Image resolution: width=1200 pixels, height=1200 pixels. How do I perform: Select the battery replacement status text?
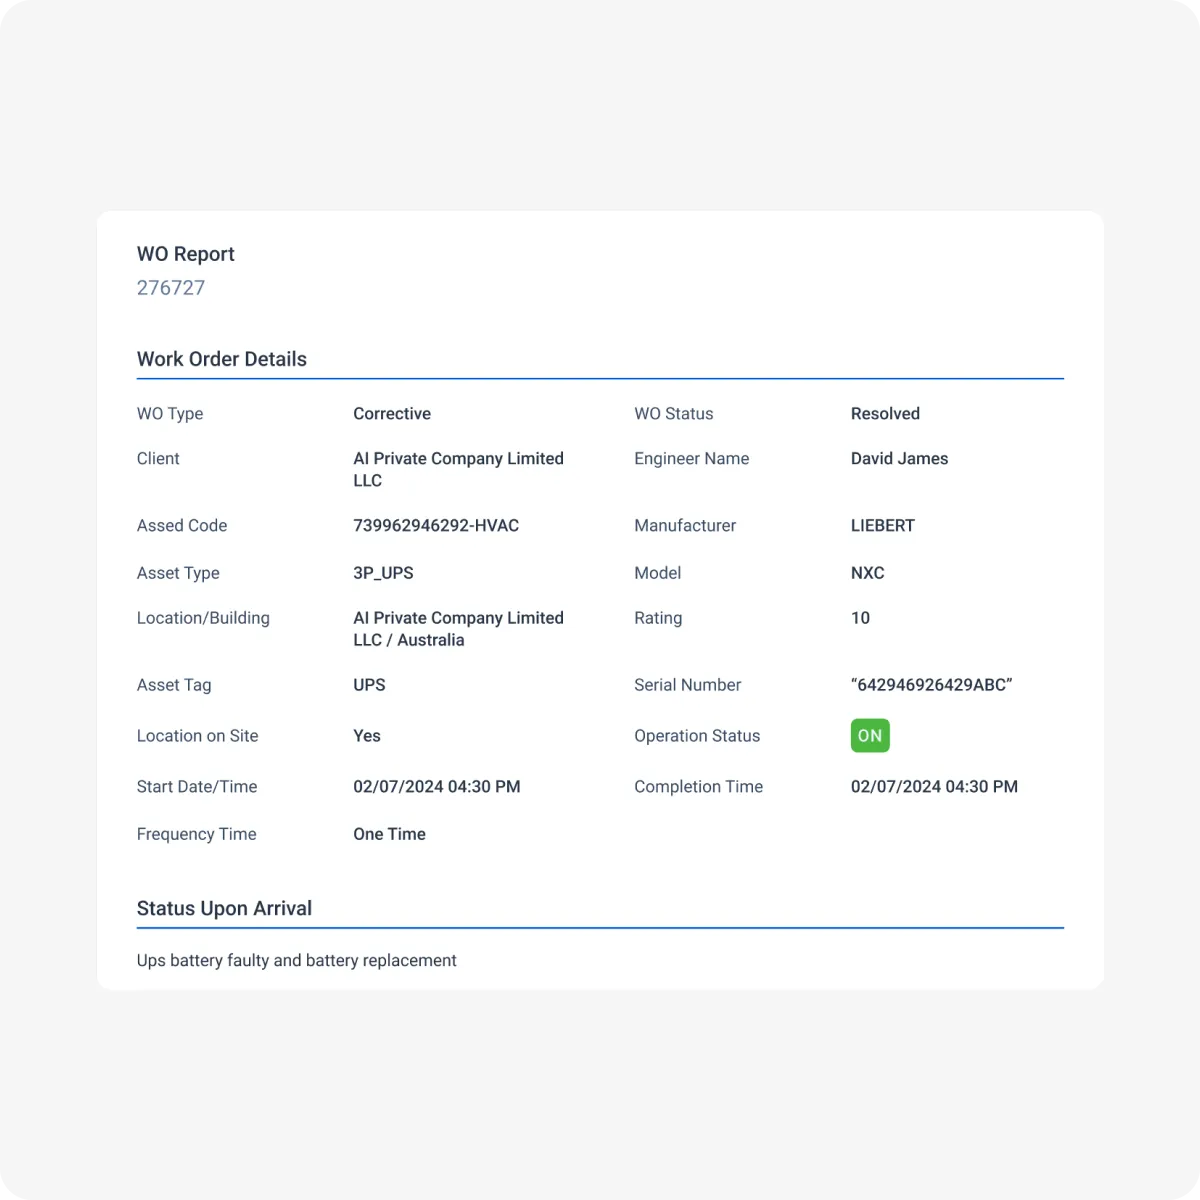296,960
